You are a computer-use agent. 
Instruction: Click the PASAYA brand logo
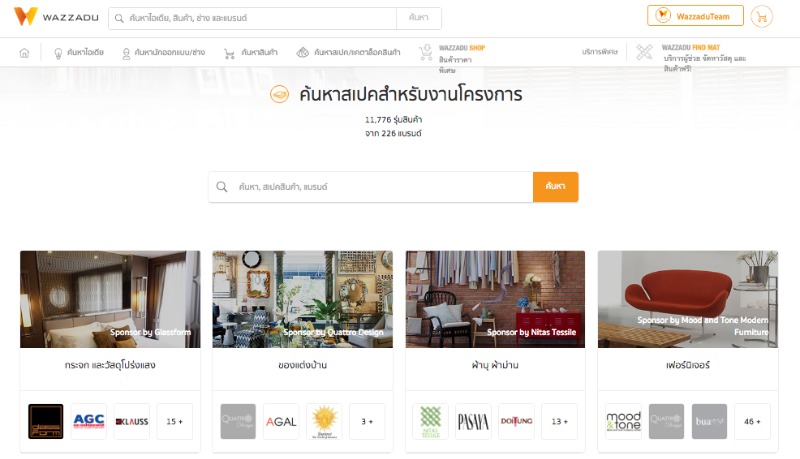(473, 421)
